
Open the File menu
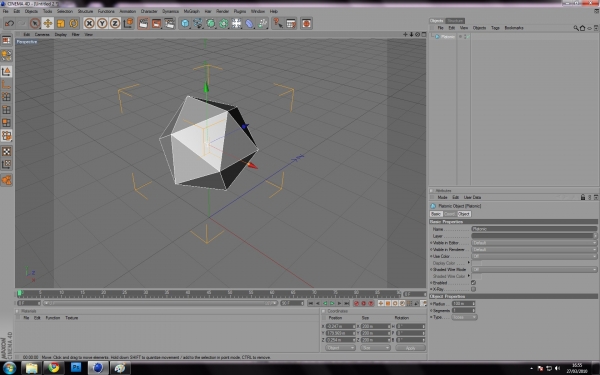click(x=6, y=11)
